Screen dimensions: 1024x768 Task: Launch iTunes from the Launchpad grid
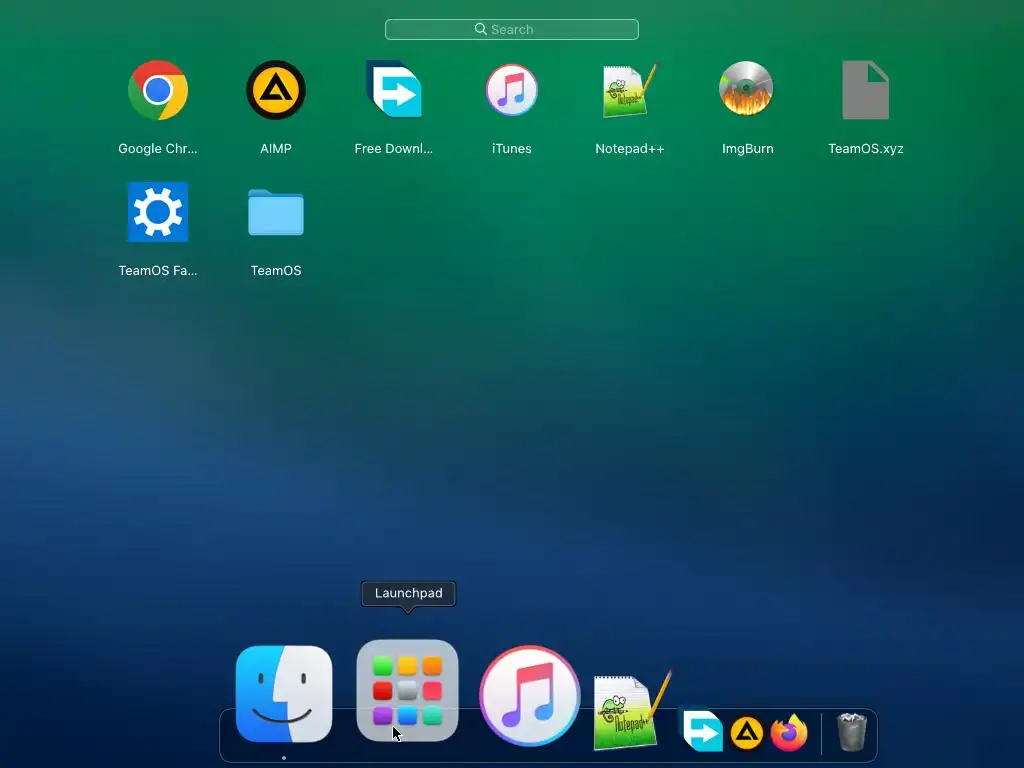[511, 90]
